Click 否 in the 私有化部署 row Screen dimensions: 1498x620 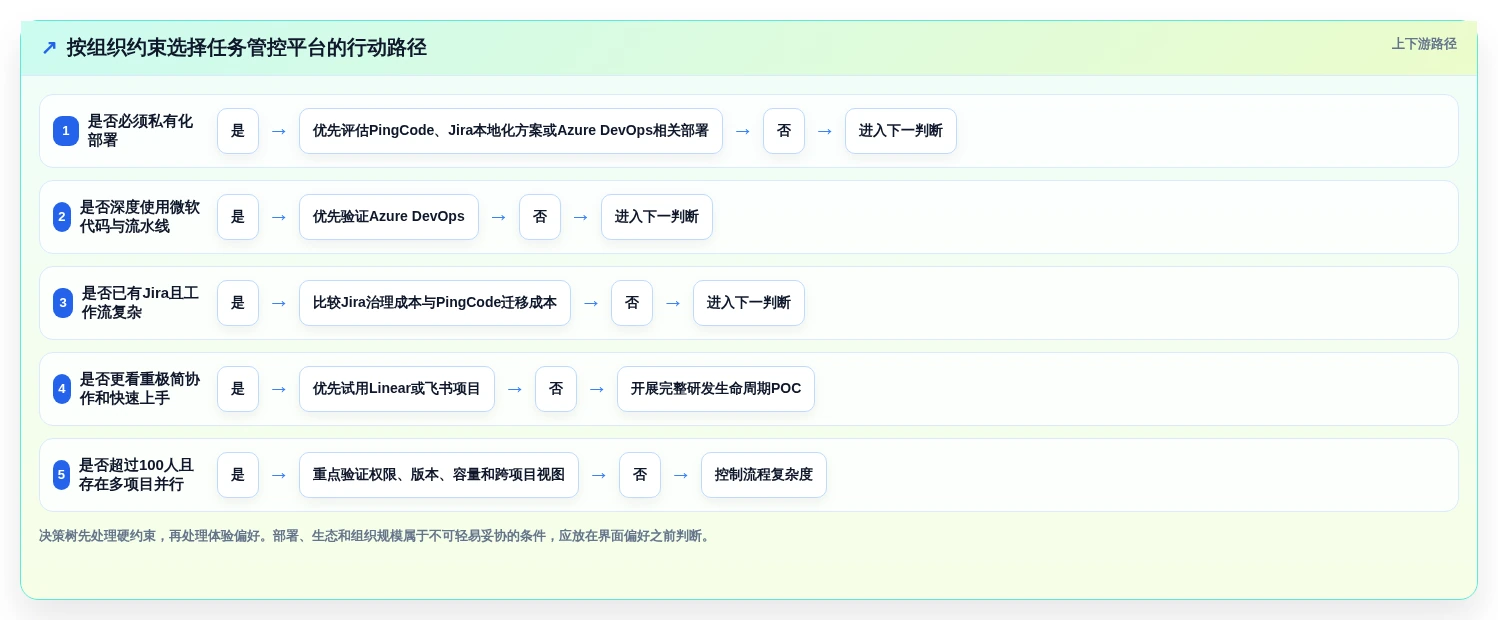click(x=784, y=131)
